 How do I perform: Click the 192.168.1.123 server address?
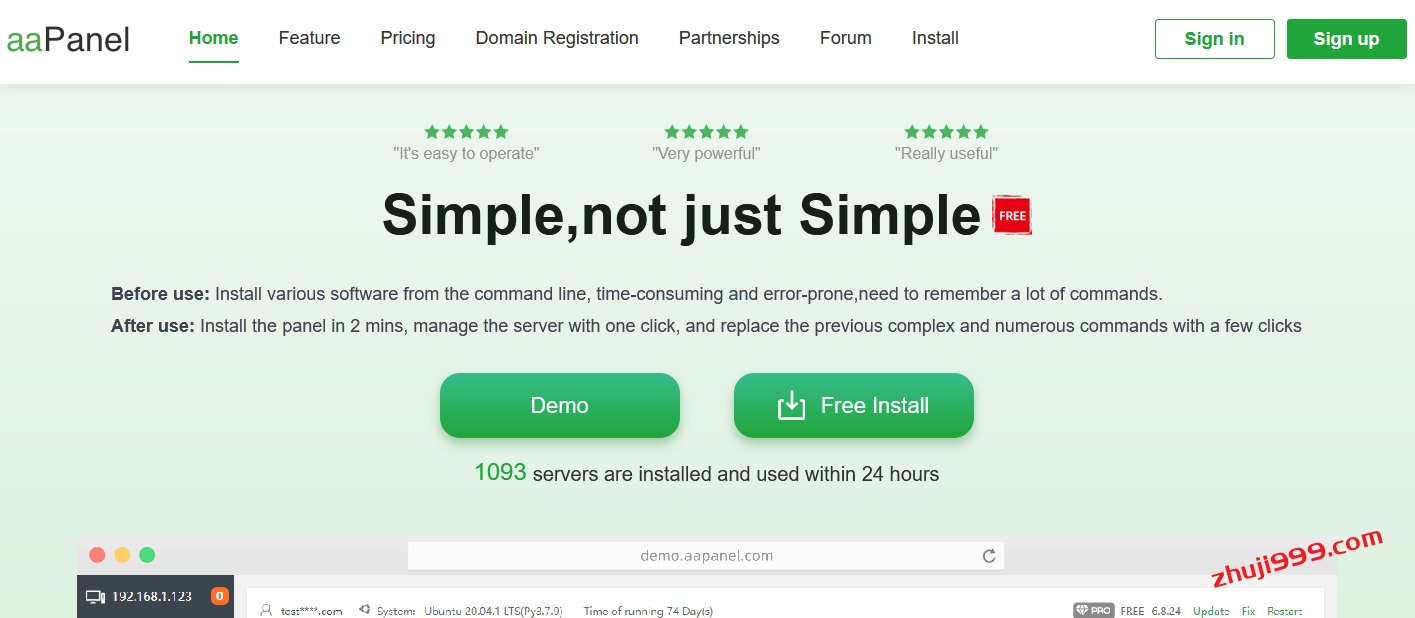152,597
